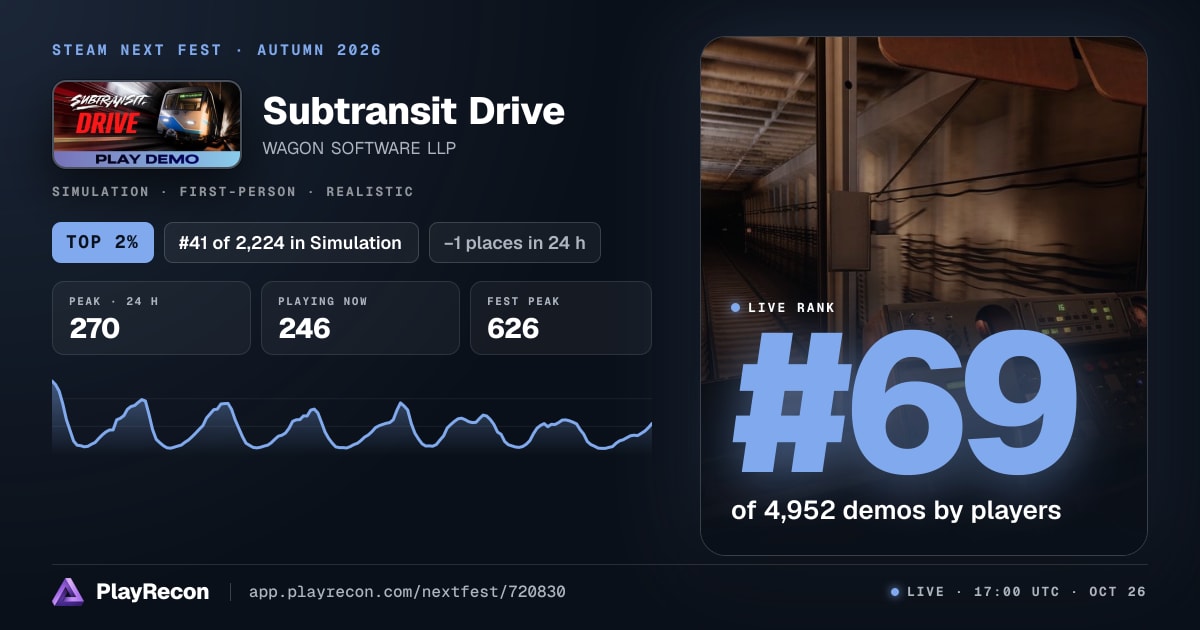Click 'of 4,952 demos by players' text
The height and width of the screenshot is (630, 1200).
pos(896,510)
